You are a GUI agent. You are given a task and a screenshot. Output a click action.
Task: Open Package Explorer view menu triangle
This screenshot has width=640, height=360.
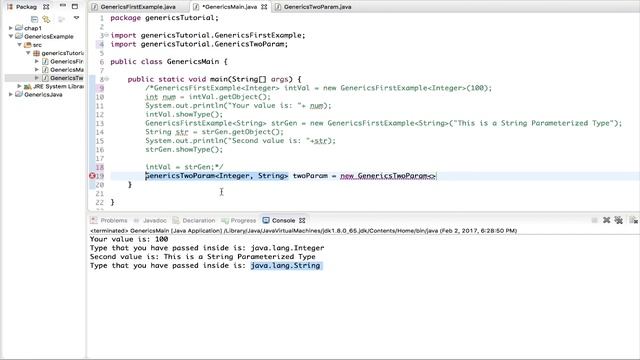click(76, 18)
